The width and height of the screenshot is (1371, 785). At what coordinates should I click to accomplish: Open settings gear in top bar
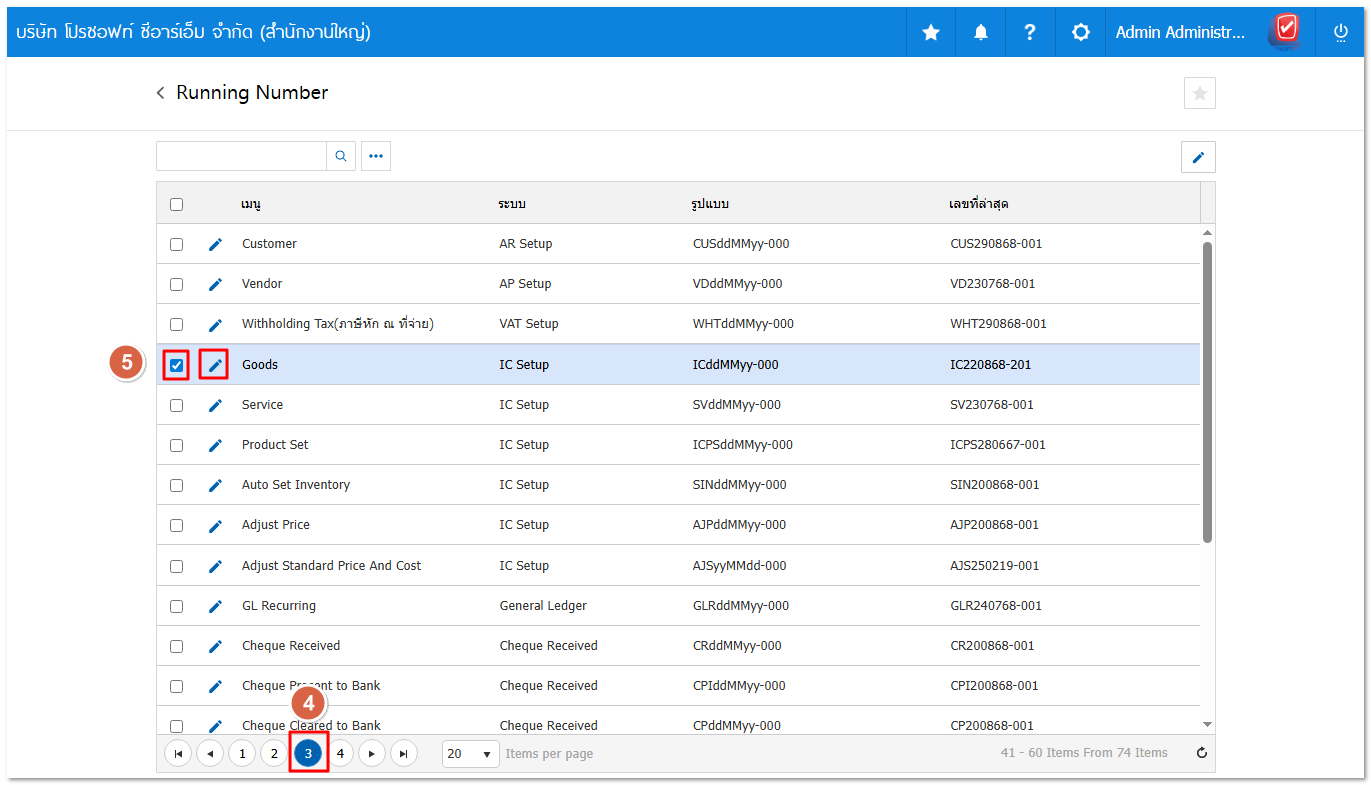[1080, 32]
